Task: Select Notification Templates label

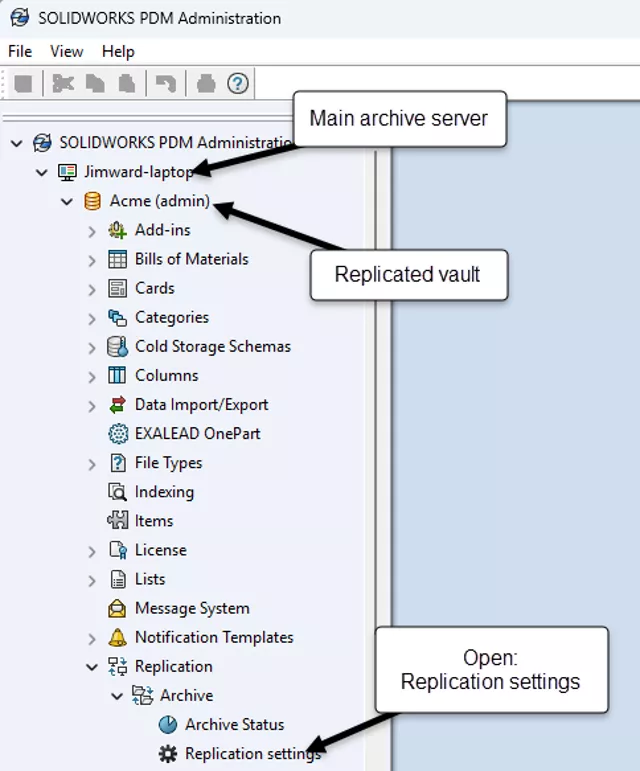Action: [x=214, y=637]
